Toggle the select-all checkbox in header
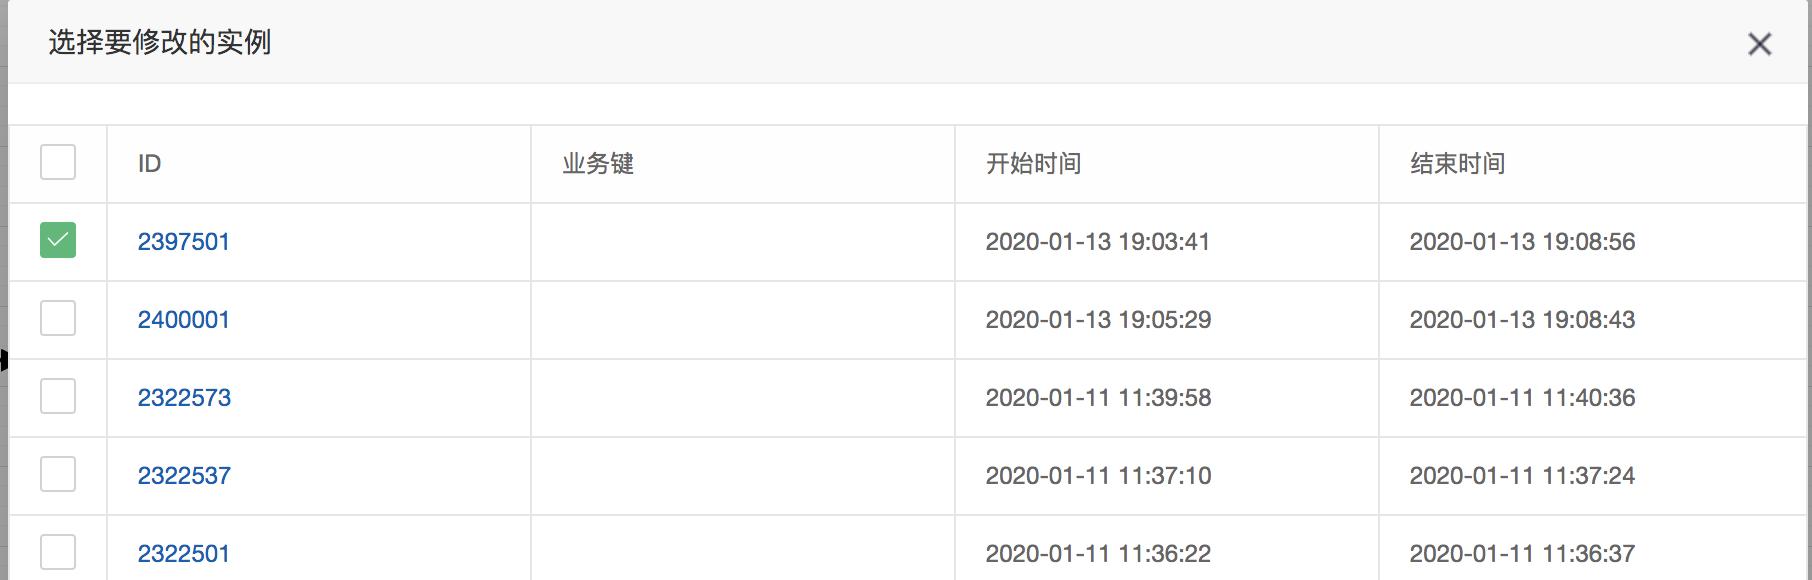 [58, 162]
